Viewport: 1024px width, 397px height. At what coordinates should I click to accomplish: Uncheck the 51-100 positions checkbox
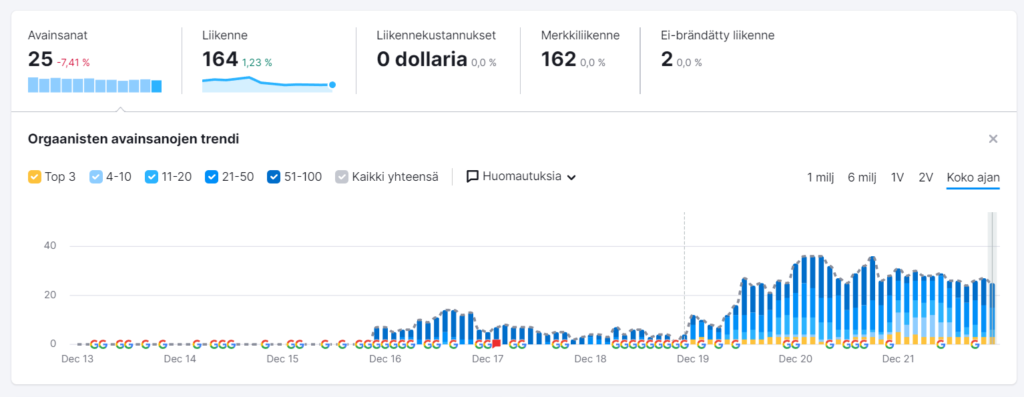pos(273,176)
